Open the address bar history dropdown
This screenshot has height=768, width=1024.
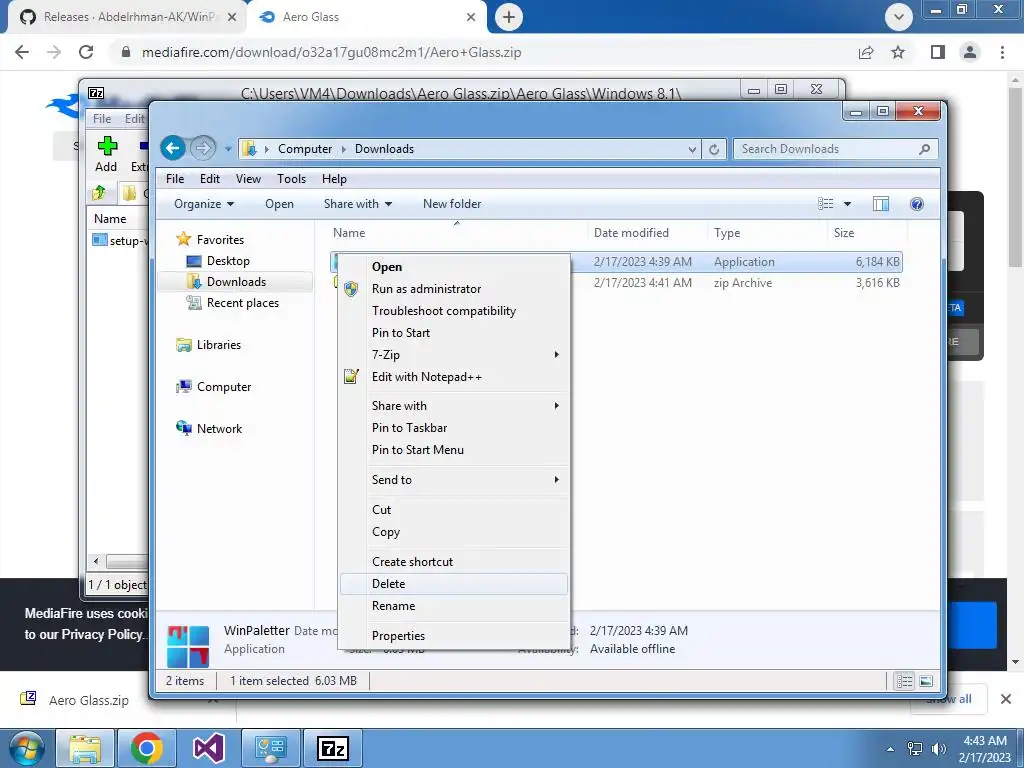click(692, 149)
